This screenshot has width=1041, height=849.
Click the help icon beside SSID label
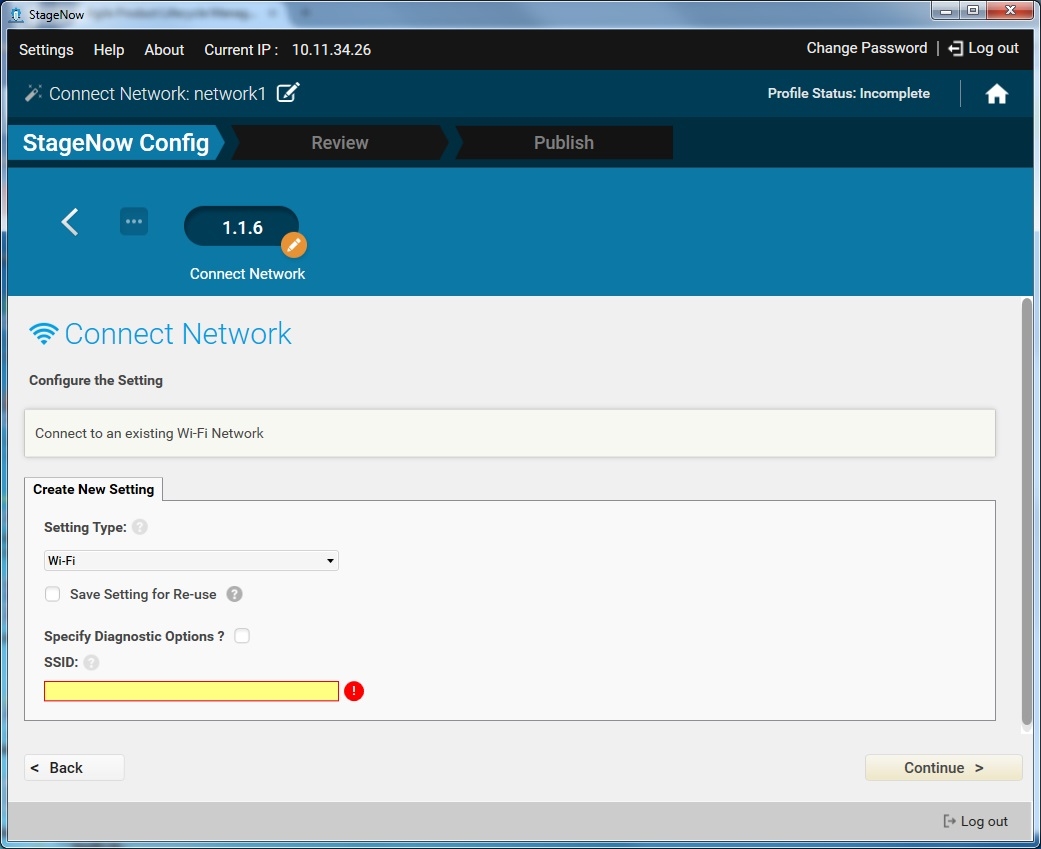[92, 662]
